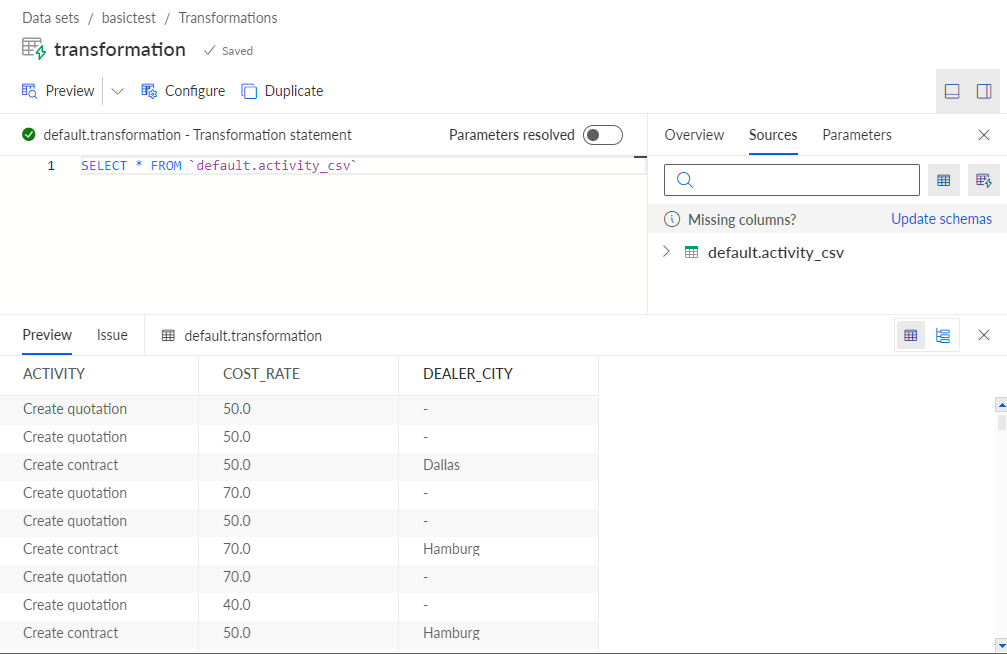Image resolution: width=1007 pixels, height=654 pixels.
Task: Toggle the Parameters resolved switch
Action: point(602,135)
